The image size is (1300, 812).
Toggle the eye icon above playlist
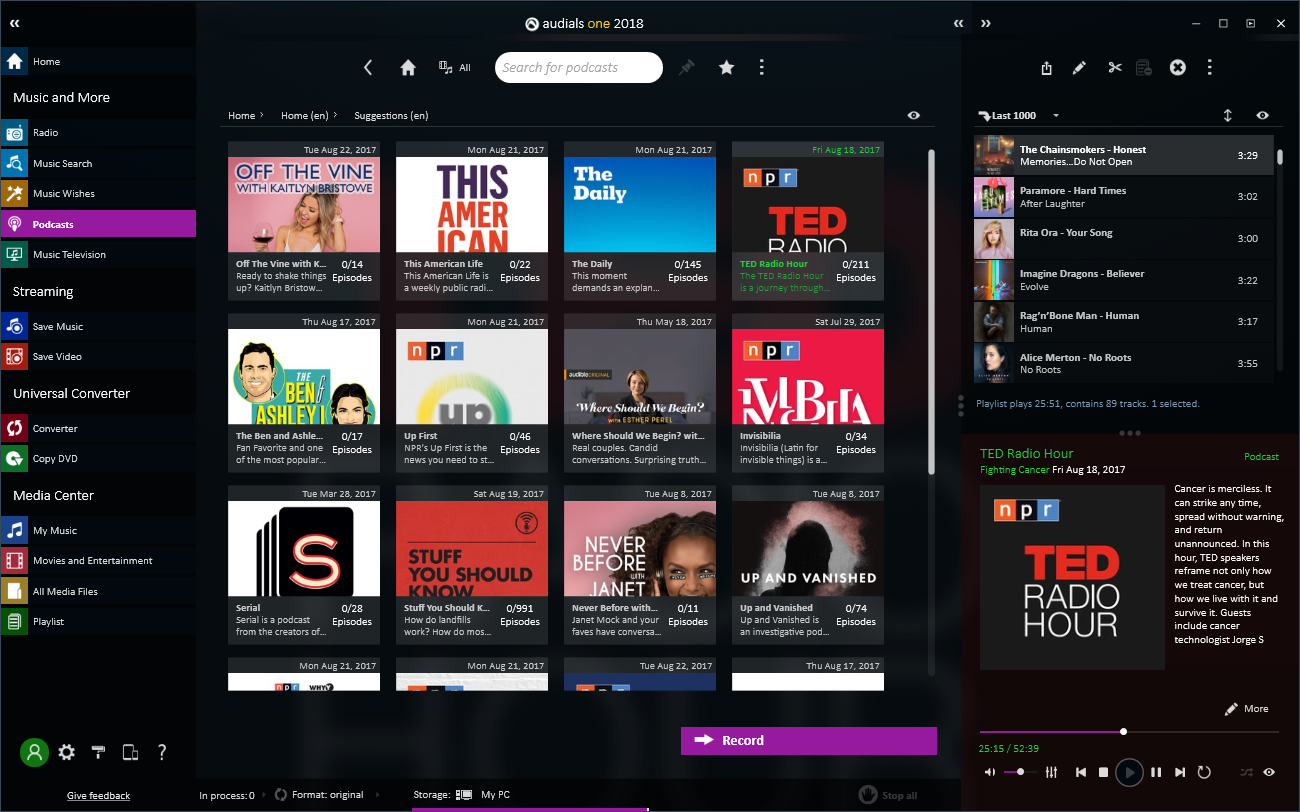[x=1263, y=115]
